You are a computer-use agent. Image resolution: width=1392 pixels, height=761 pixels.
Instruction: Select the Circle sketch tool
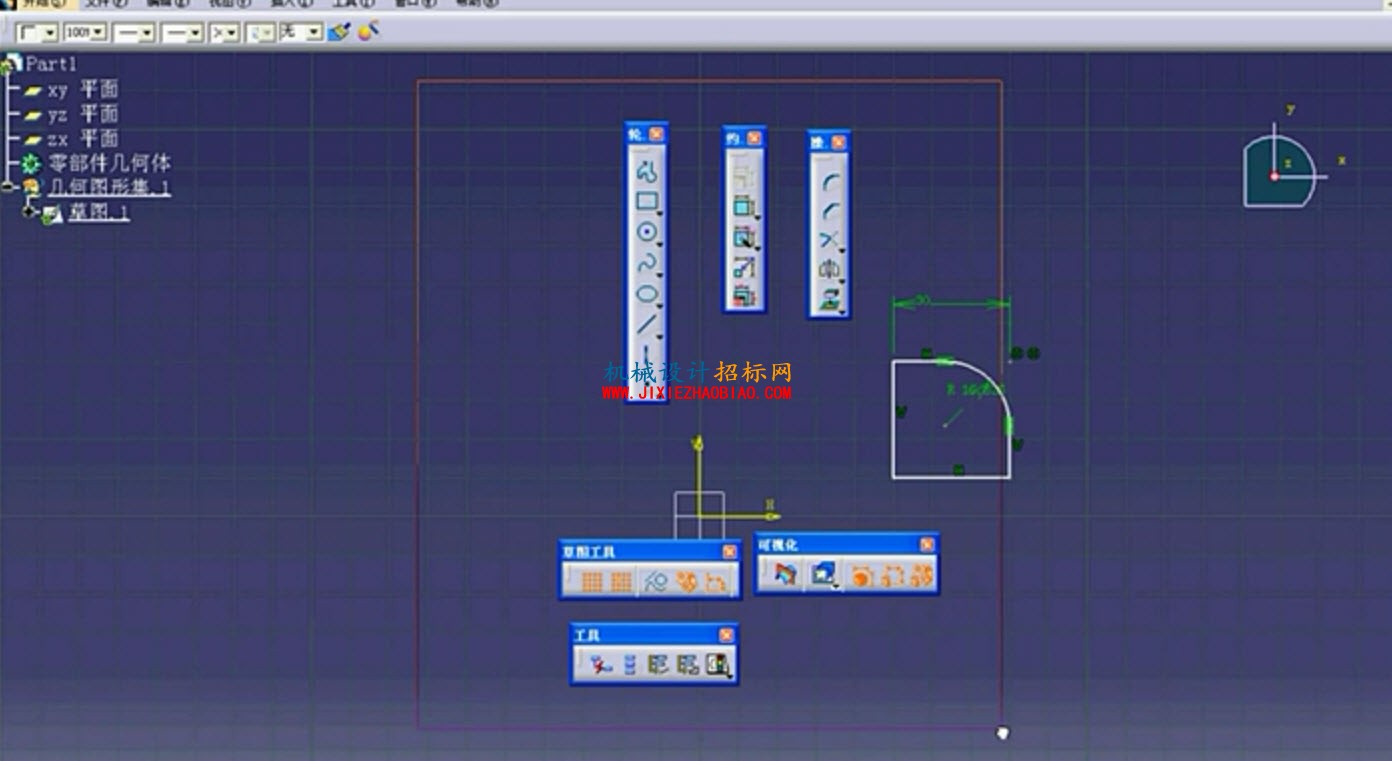647,232
